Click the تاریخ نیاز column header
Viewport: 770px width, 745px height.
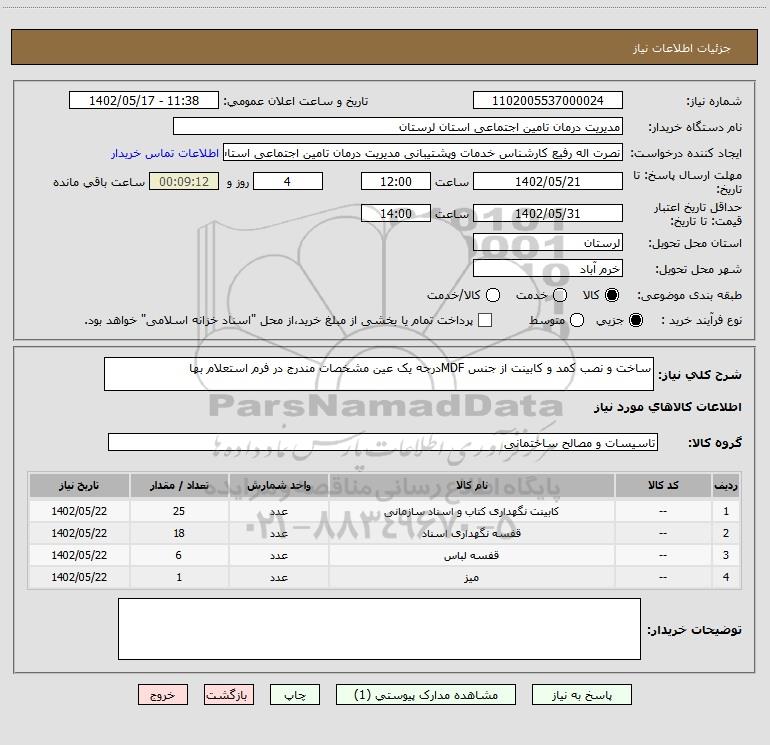point(79,485)
